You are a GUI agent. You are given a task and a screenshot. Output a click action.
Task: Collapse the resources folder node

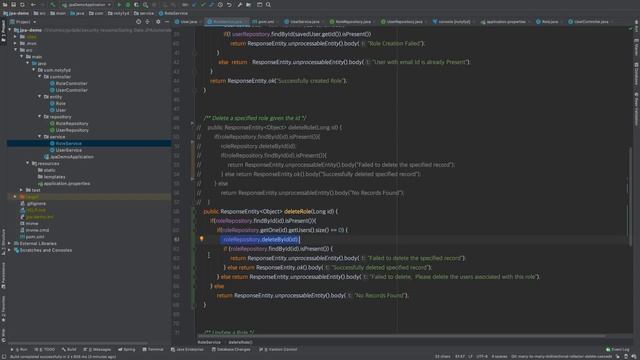28,163
